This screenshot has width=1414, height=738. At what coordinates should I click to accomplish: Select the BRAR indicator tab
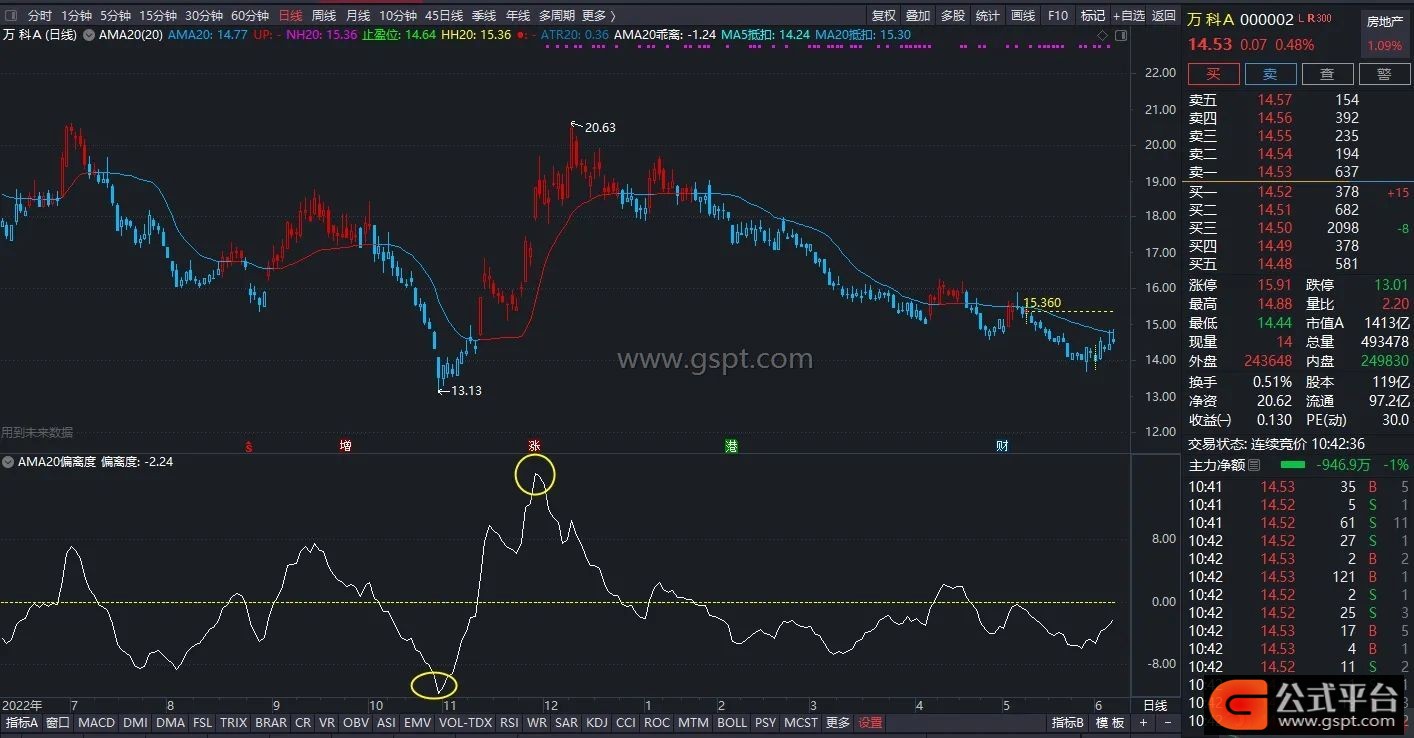[x=271, y=722]
